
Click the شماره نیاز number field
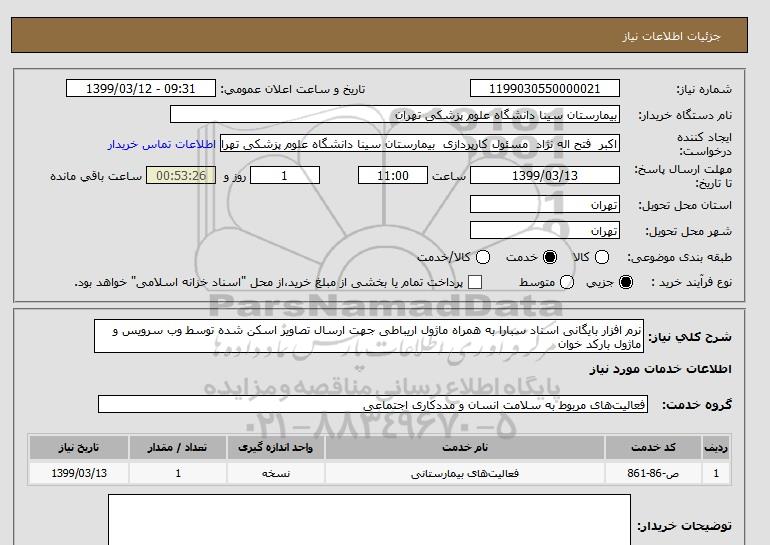point(545,89)
